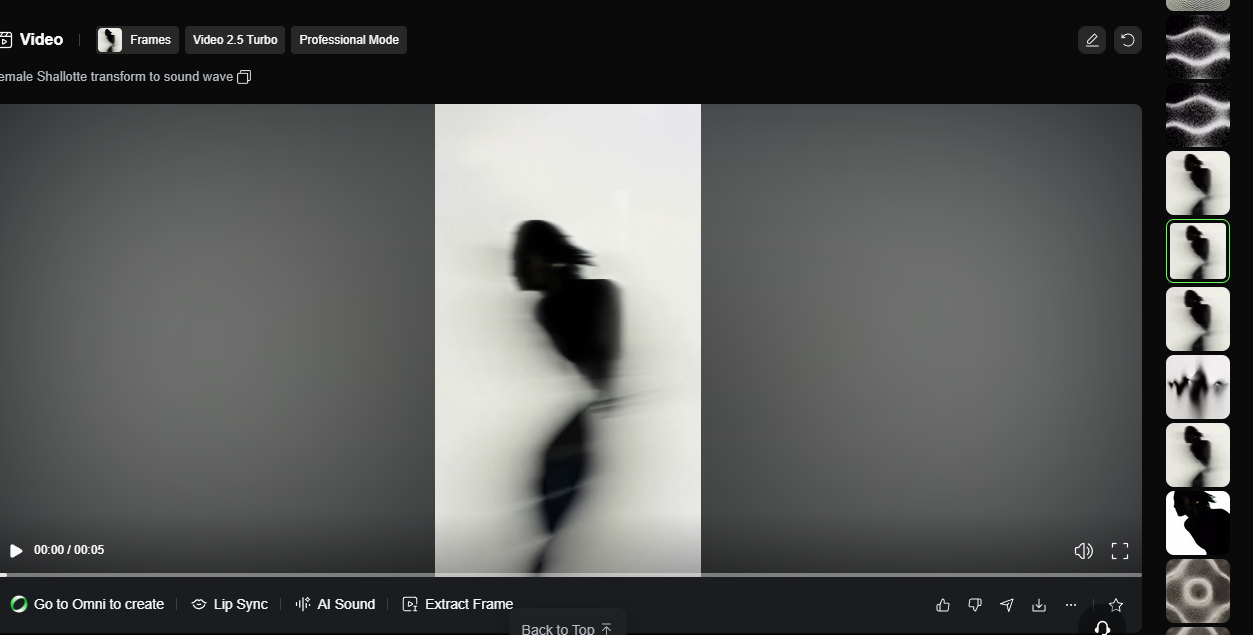This screenshot has height=635, width=1253.
Task: Share the video using the send icon
Action: click(x=1006, y=605)
